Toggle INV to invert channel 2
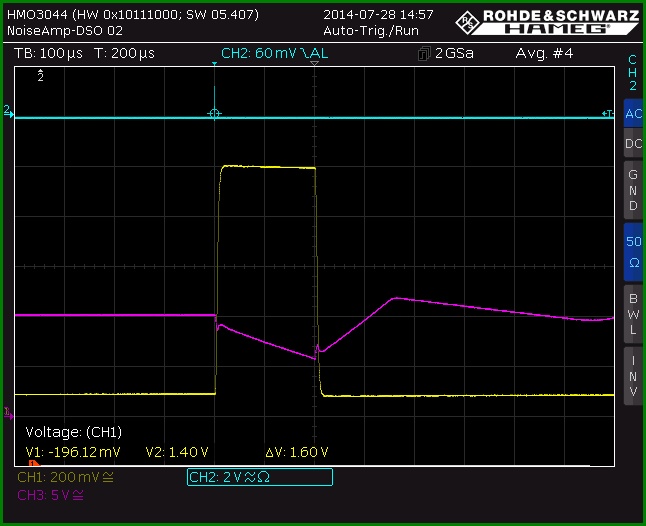Screen dimensions: 646x526 (x=633, y=376)
